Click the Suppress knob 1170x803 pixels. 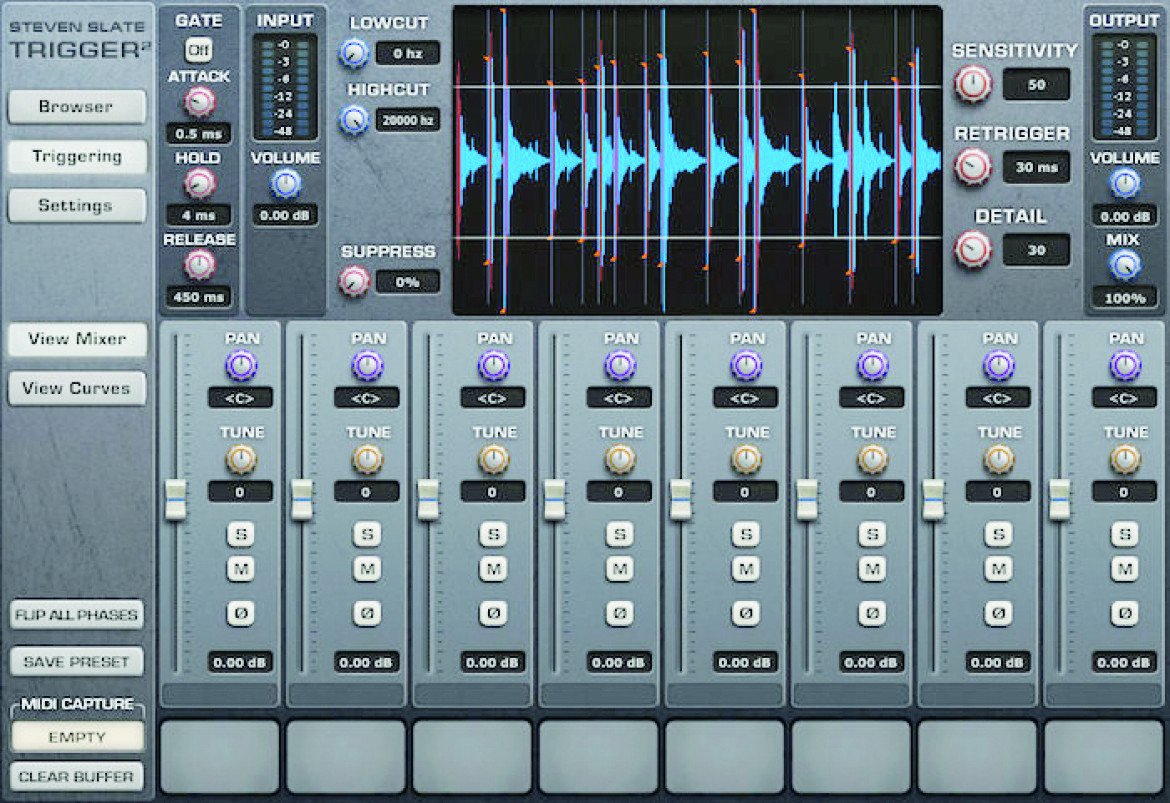[354, 281]
